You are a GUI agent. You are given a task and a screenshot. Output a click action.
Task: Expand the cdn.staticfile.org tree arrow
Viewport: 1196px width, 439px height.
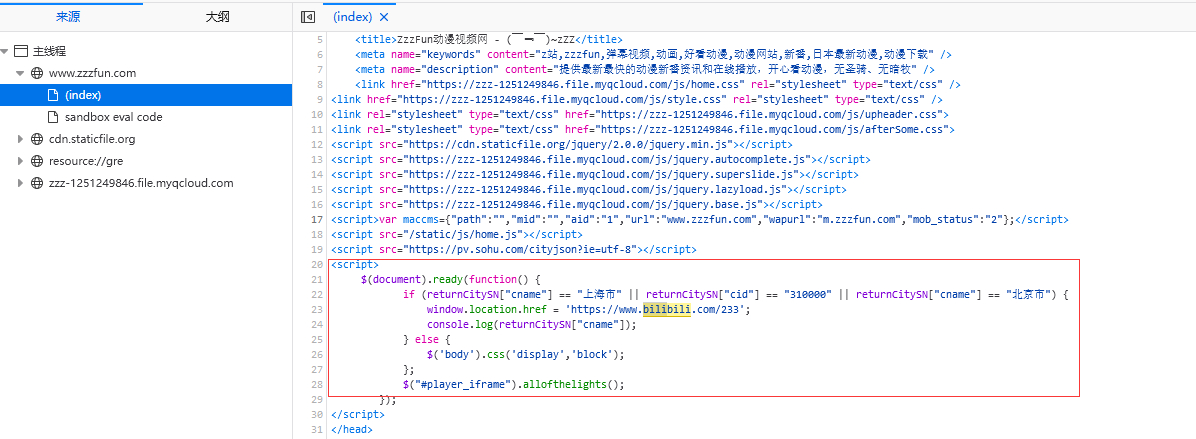point(21,139)
